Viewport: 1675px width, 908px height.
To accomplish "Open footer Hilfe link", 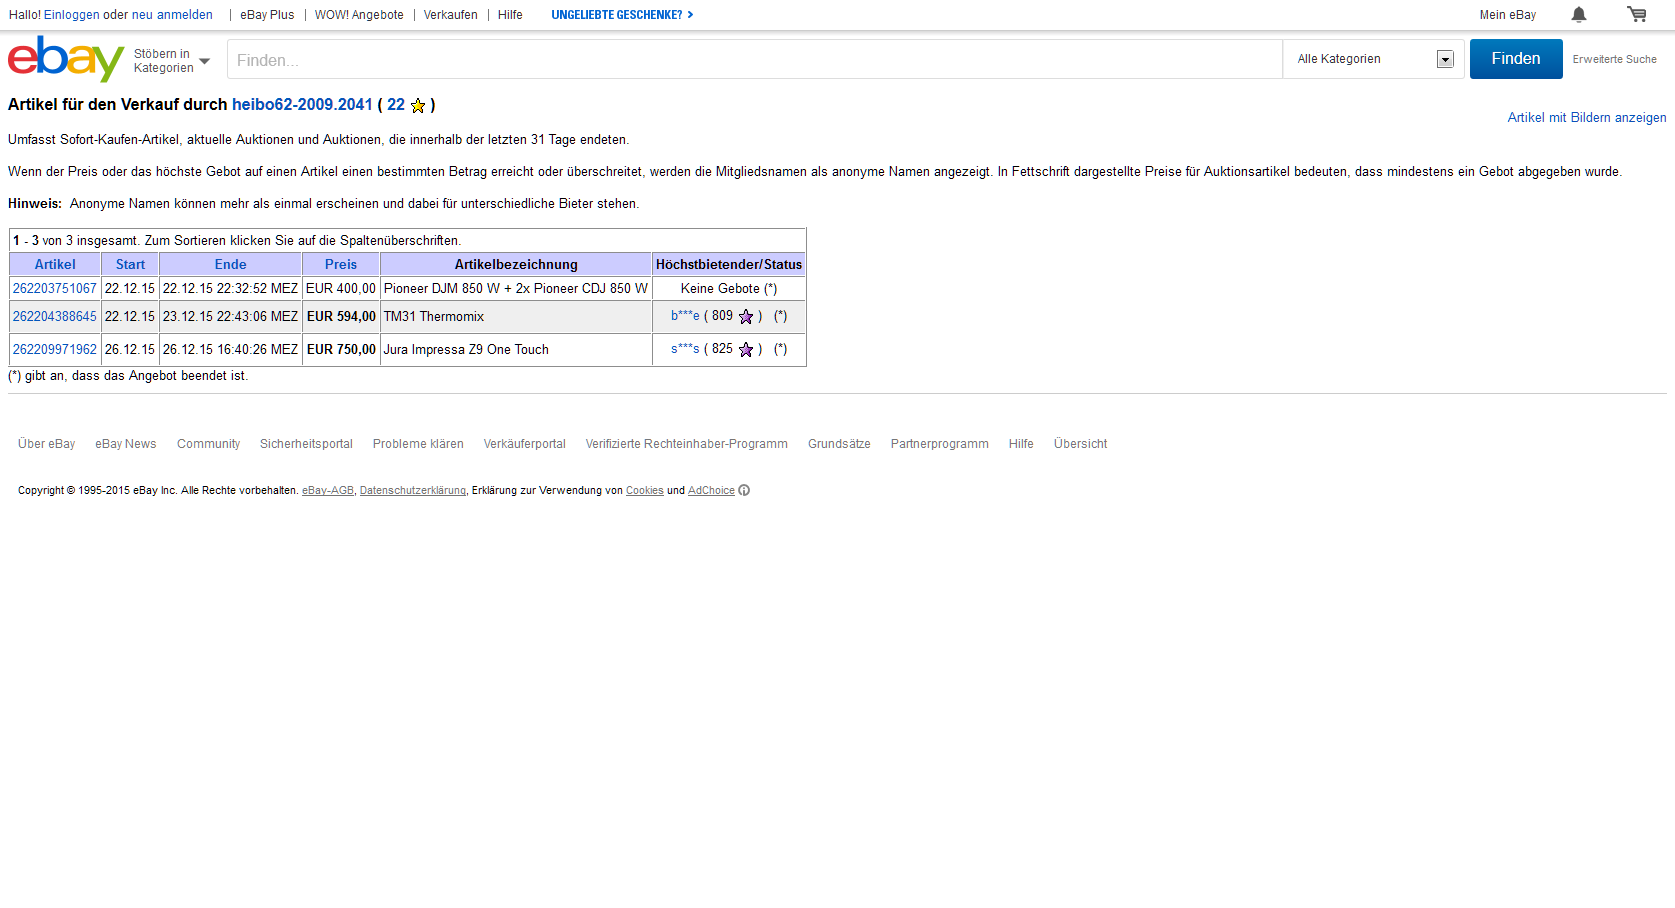I will 1021,444.
